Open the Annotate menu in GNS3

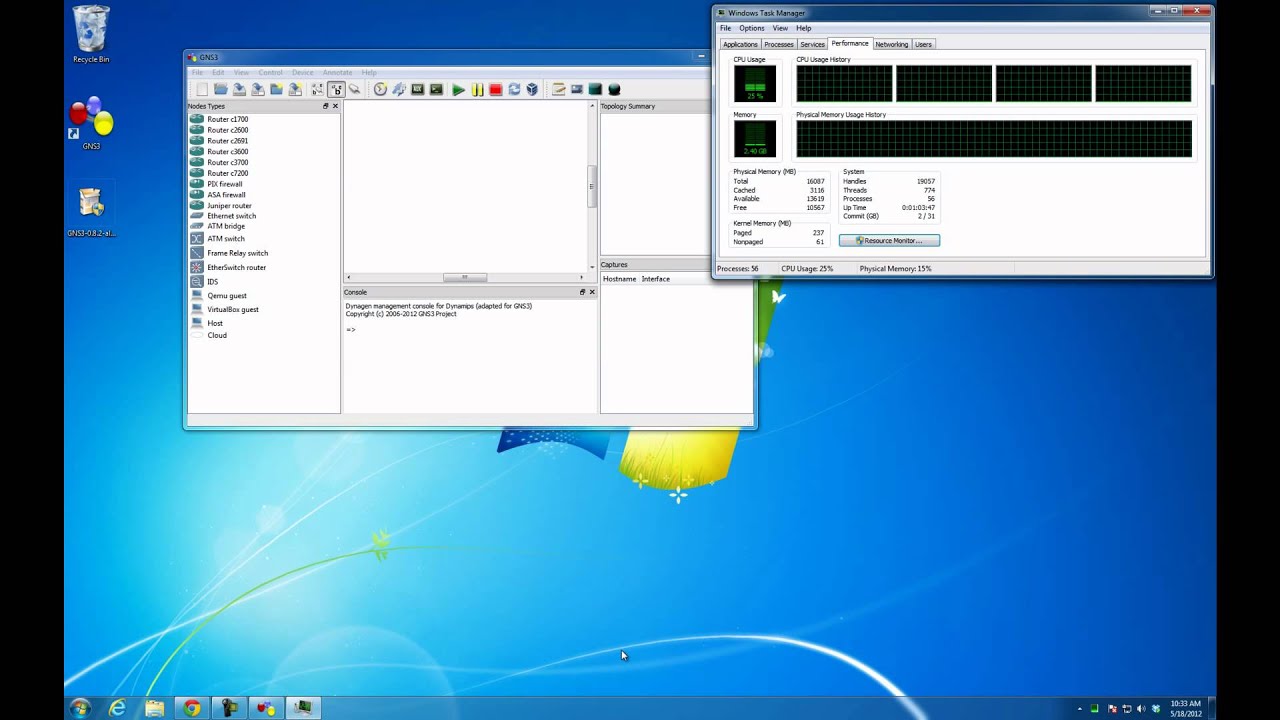pos(337,72)
